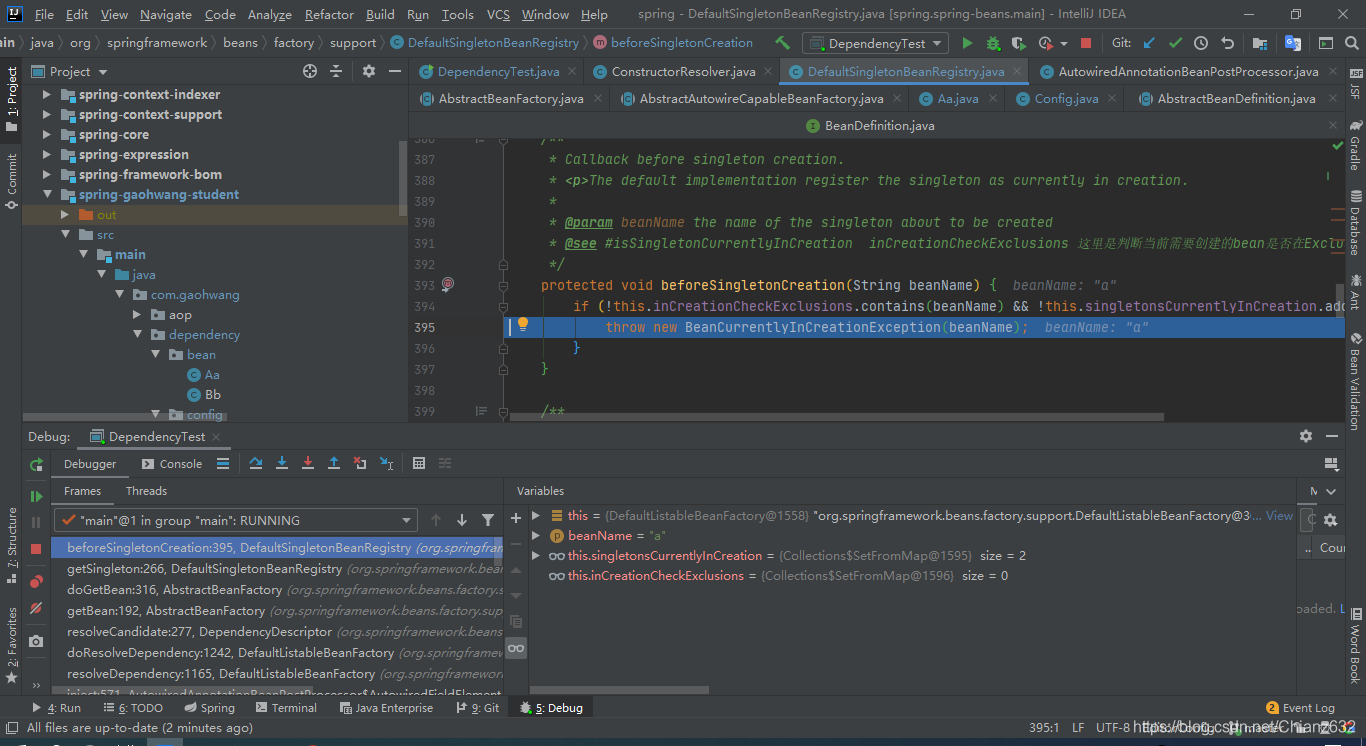Viewport: 1366px width, 746px height.
Task: Expand the aop package folder
Action: [x=137, y=315]
